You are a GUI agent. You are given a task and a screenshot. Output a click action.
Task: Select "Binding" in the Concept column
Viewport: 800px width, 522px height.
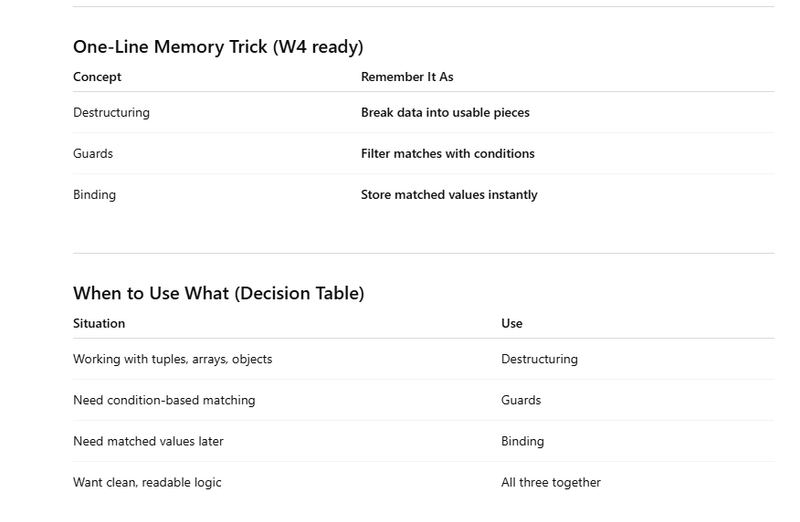coord(94,195)
